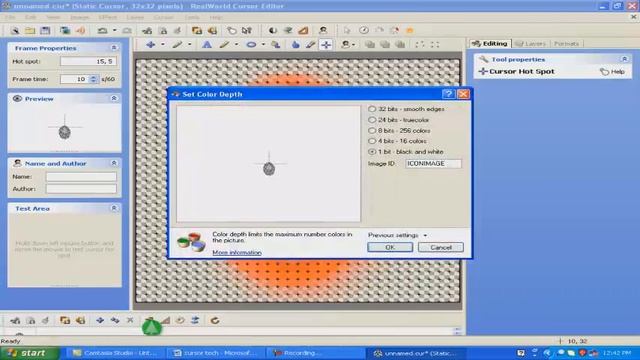Open the pencil tool dropdown arrow
Image resolution: width=640 pixels, height=360 pixels.
pos(189,44)
